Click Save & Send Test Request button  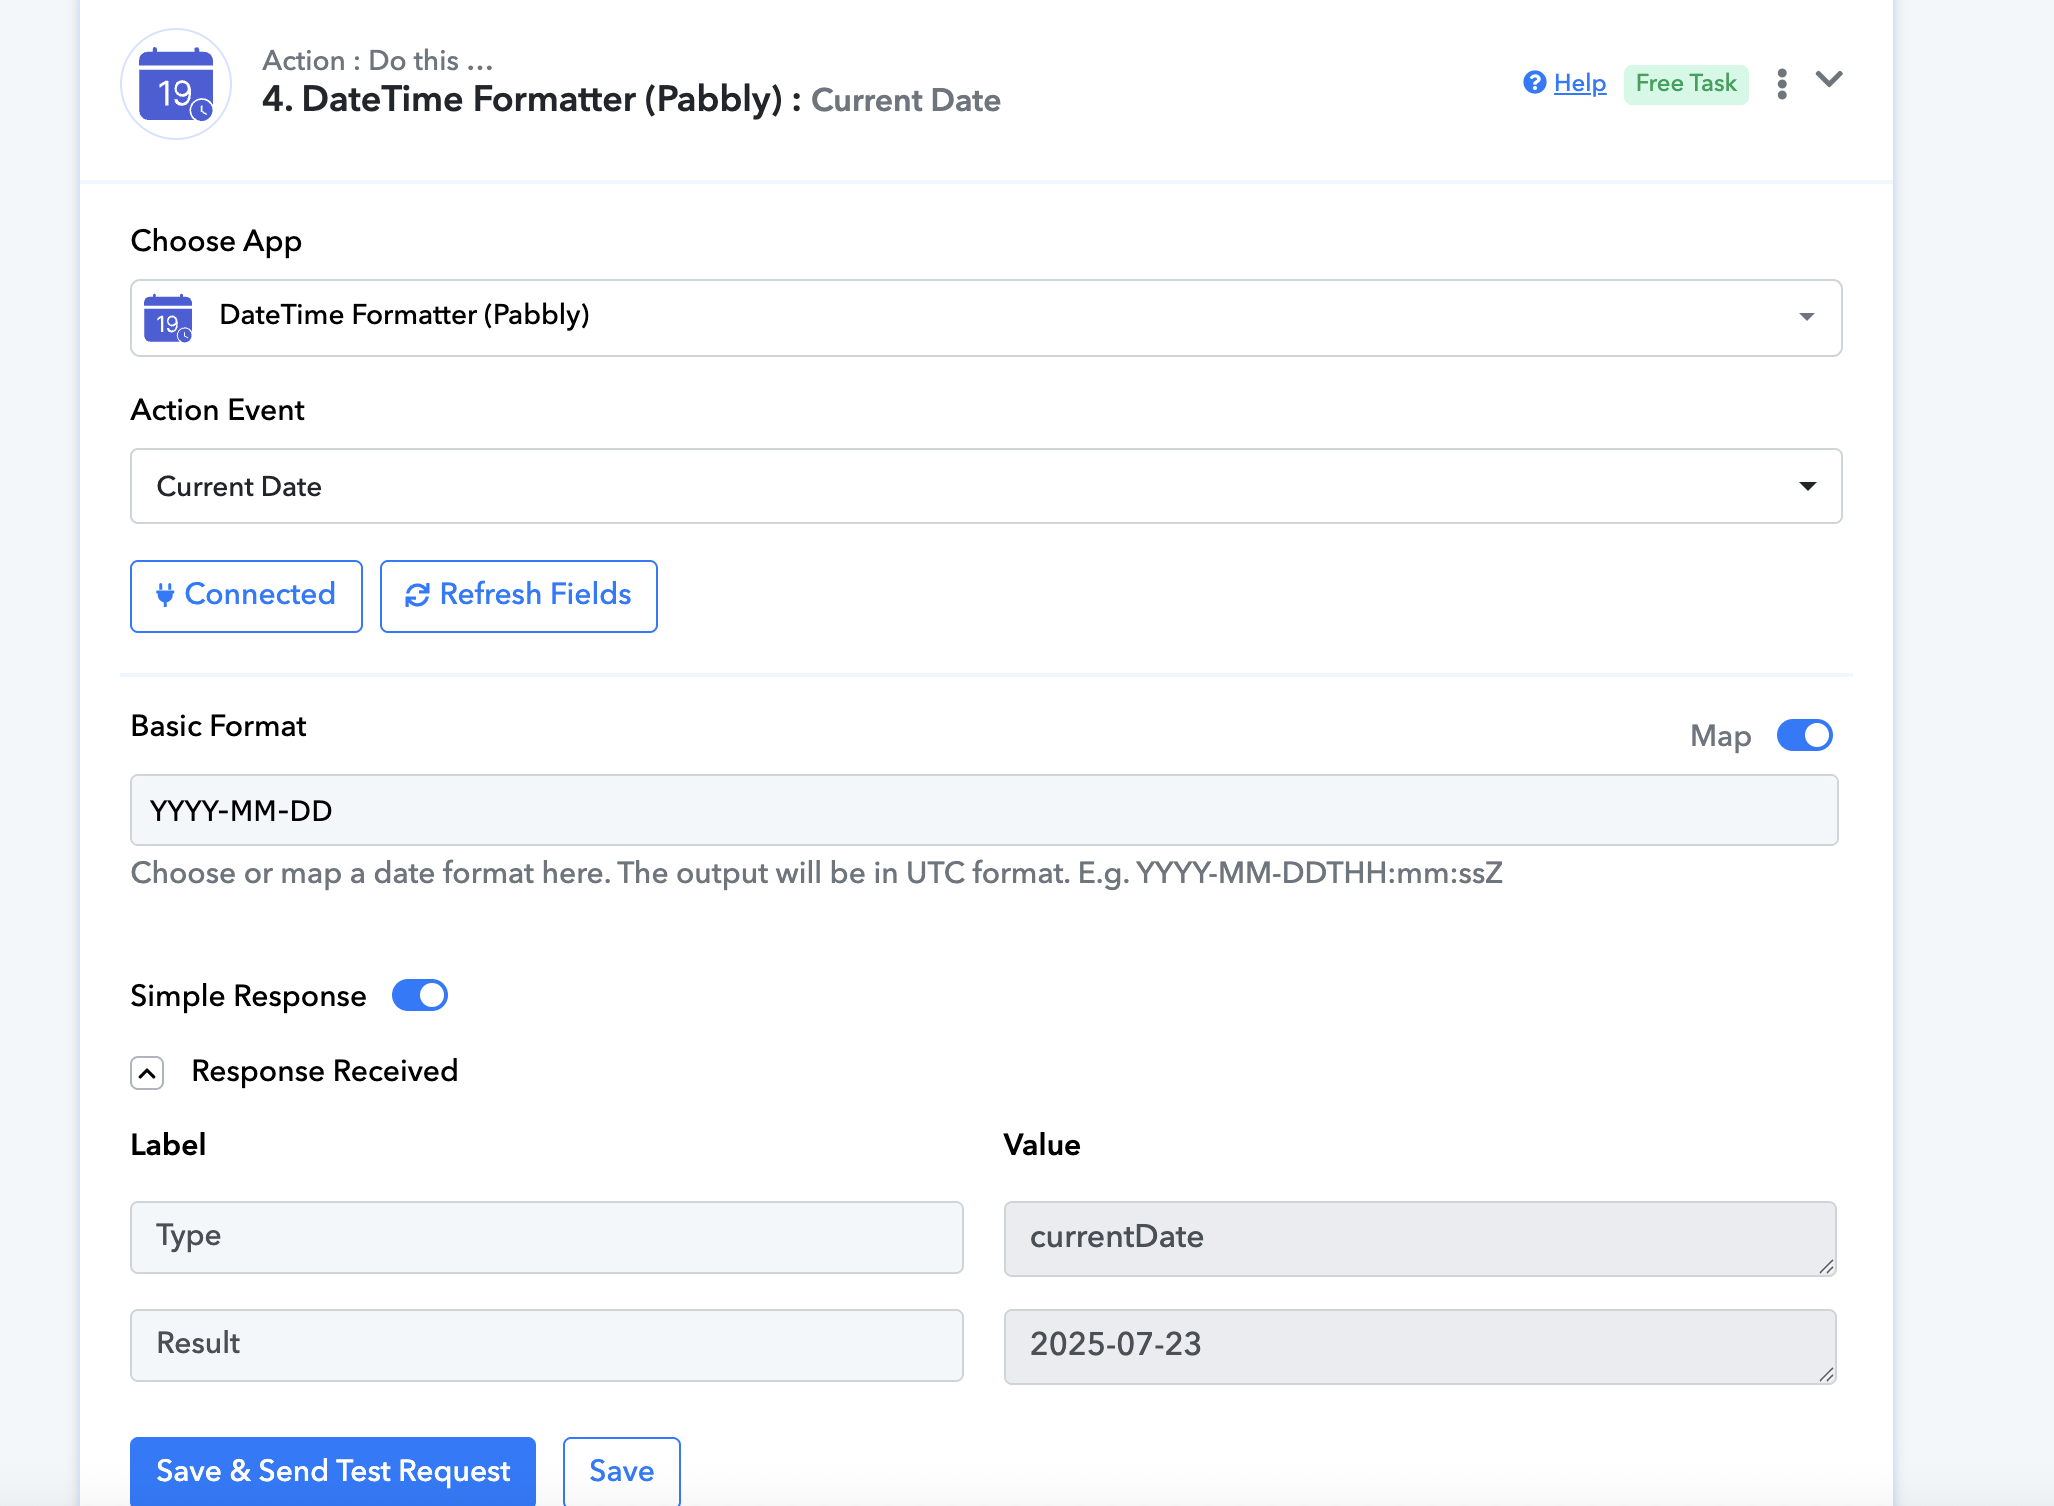click(x=333, y=1471)
